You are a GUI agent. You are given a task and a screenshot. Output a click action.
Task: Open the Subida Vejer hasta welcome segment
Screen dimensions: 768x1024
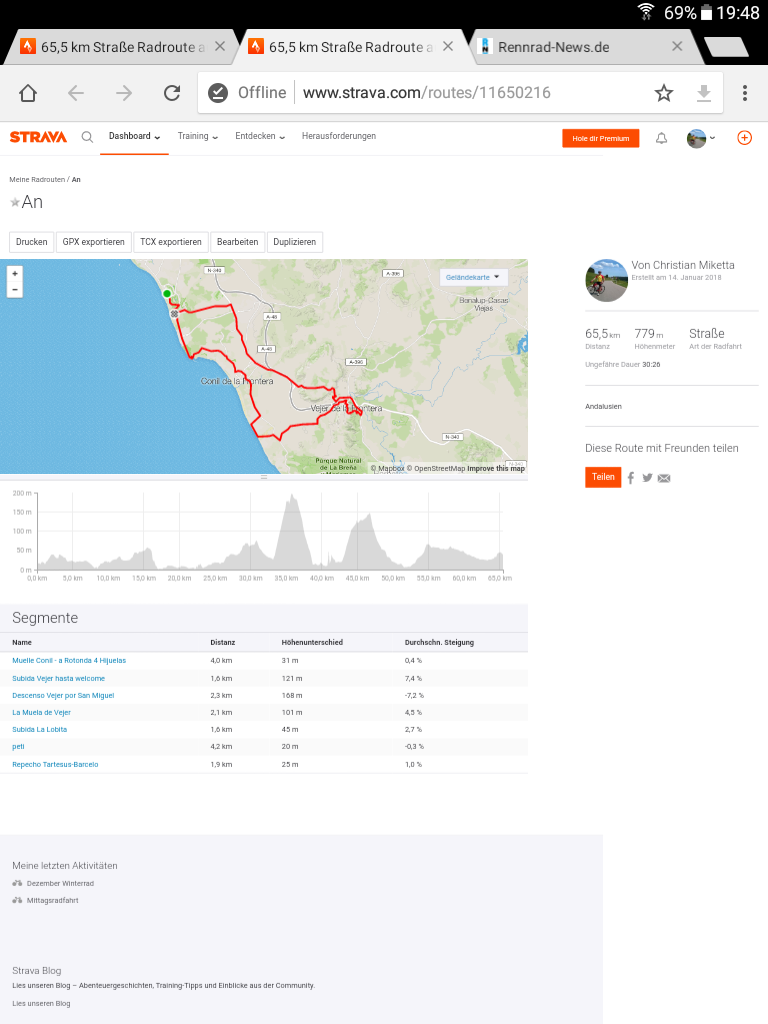(58, 678)
